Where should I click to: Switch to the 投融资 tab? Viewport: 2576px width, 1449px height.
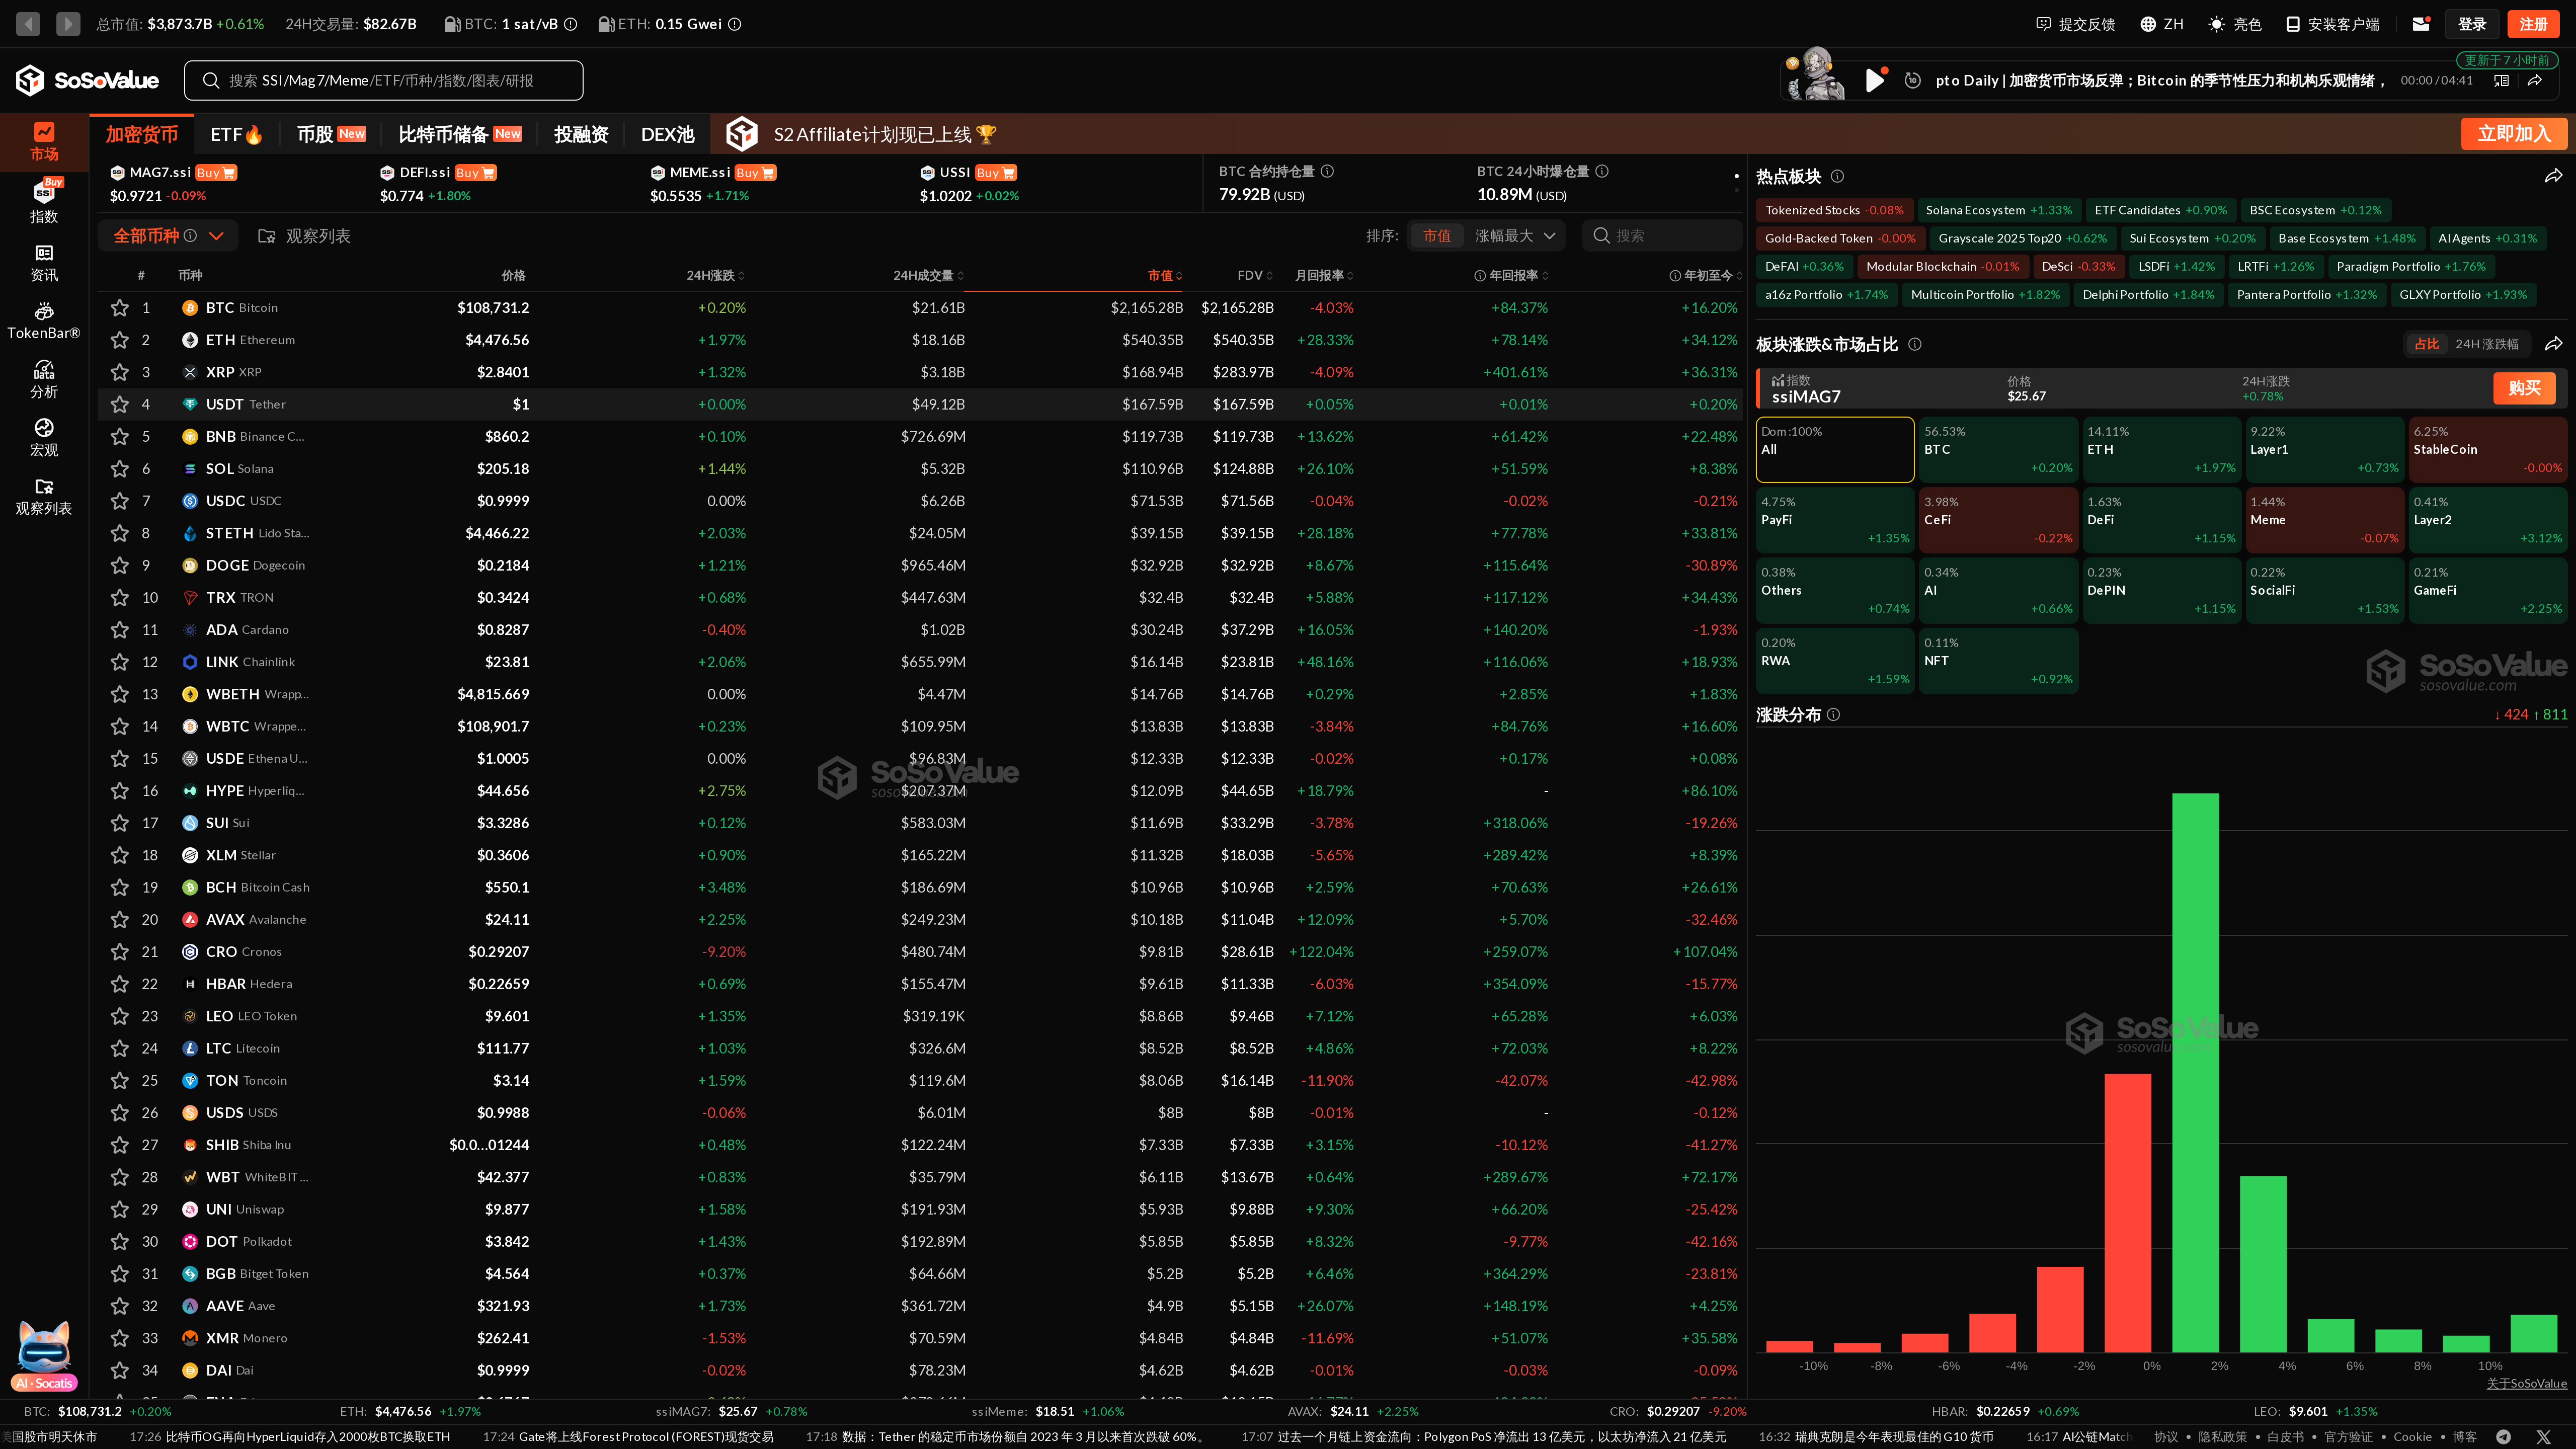[x=581, y=134]
